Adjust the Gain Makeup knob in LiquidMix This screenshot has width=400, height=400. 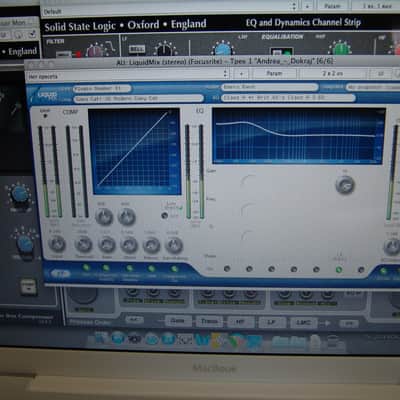pos(174,245)
